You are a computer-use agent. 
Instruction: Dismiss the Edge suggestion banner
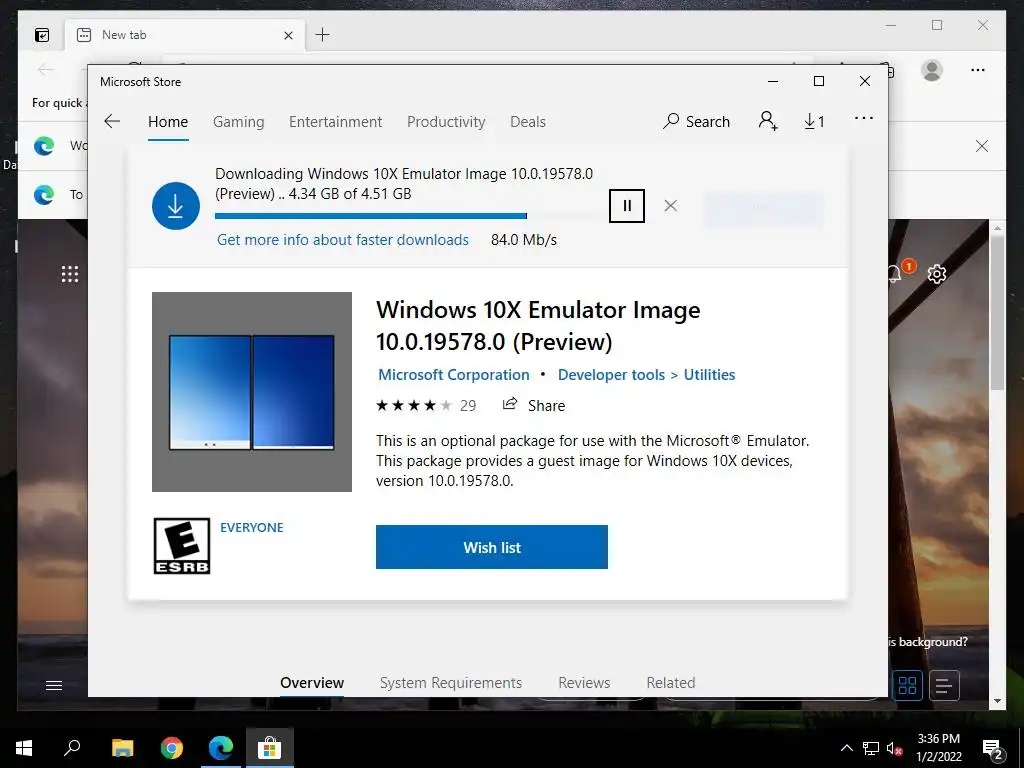tap(982, 146)
